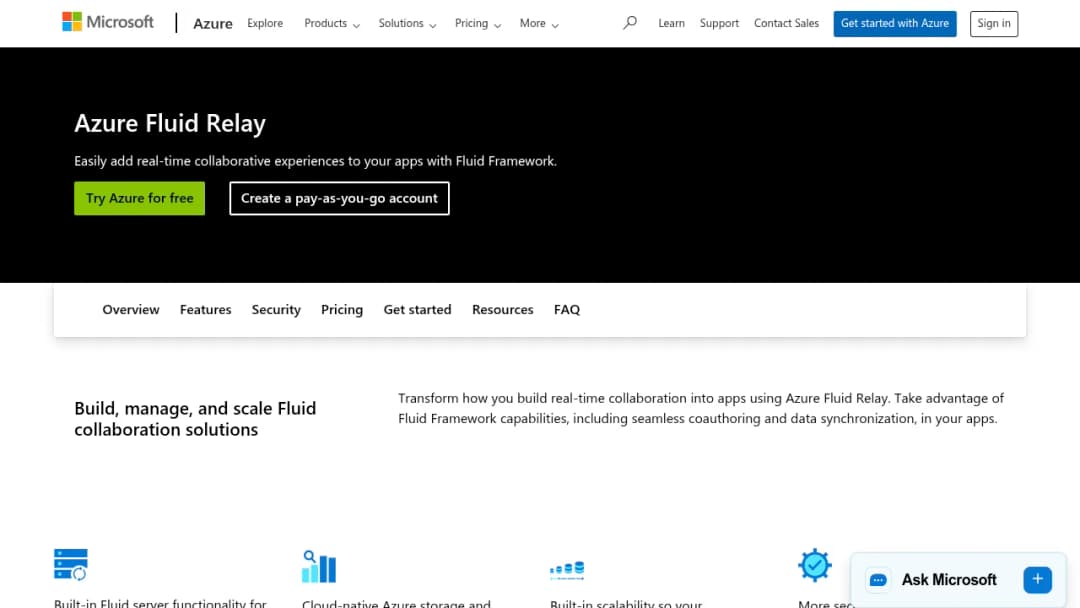Expand Ask Microsoft with plus button

1037,580
